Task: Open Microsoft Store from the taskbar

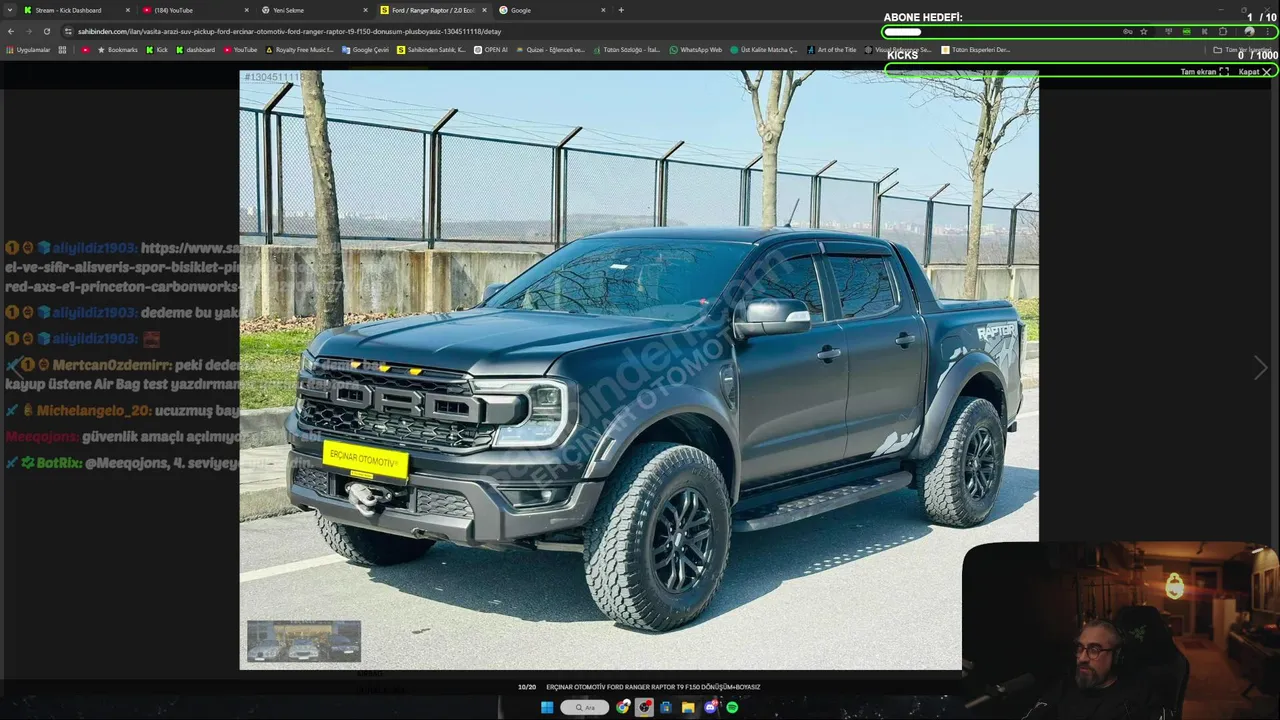Action: [x=666, y=707]
